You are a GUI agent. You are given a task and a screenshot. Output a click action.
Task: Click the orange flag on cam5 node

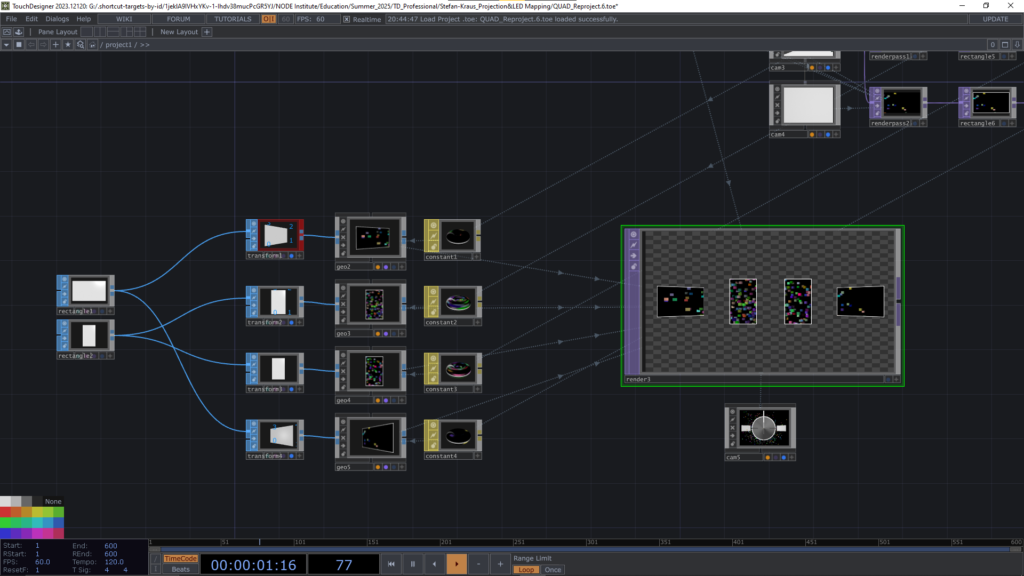767,457
